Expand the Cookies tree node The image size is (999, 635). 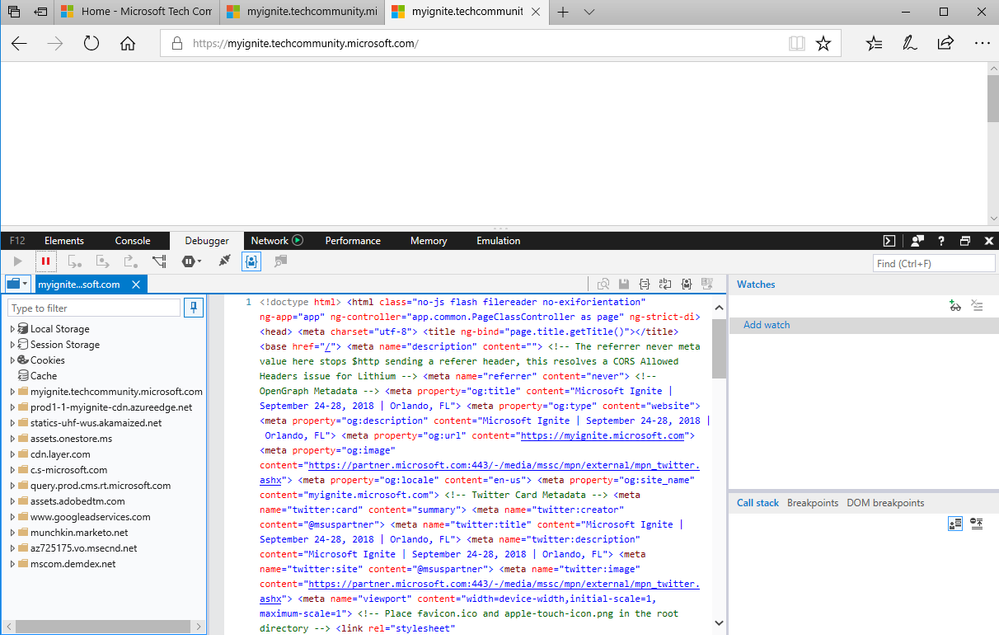(12, 360)
